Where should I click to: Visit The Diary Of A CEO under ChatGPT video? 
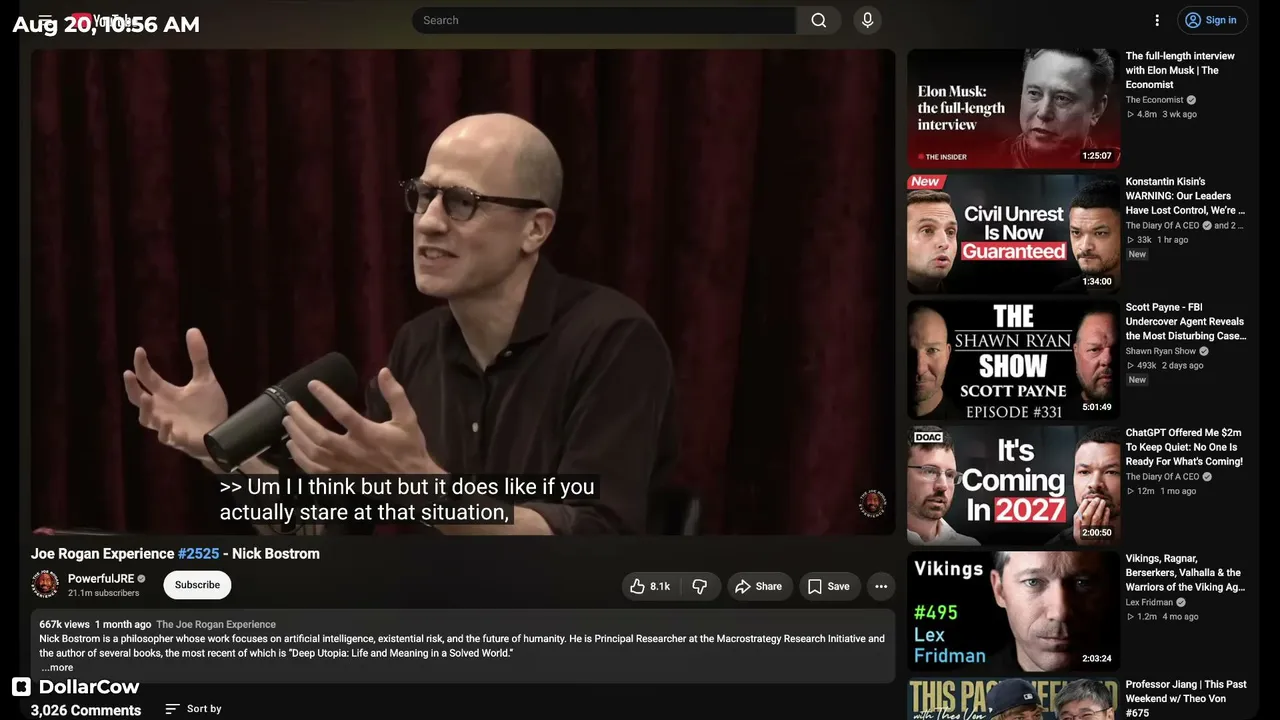[x=1162, y=477]
